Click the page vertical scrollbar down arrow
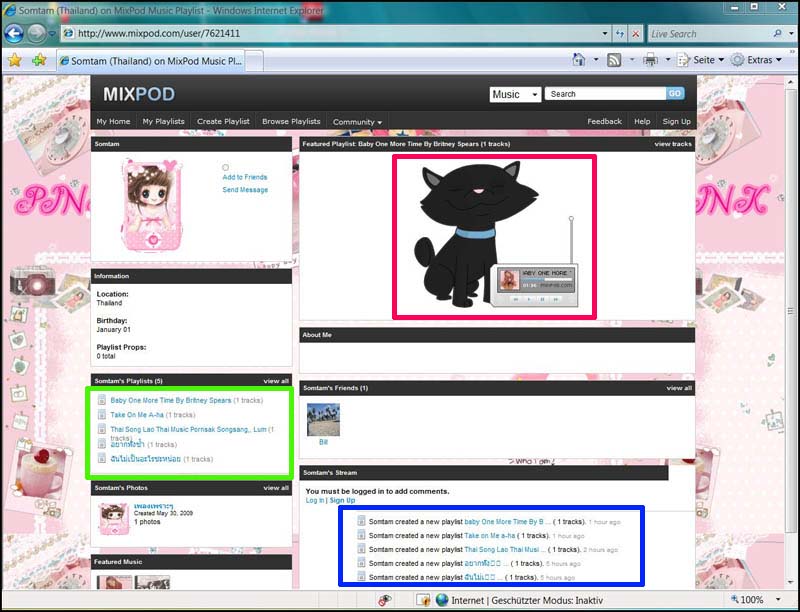 click(x=791, y=583)
